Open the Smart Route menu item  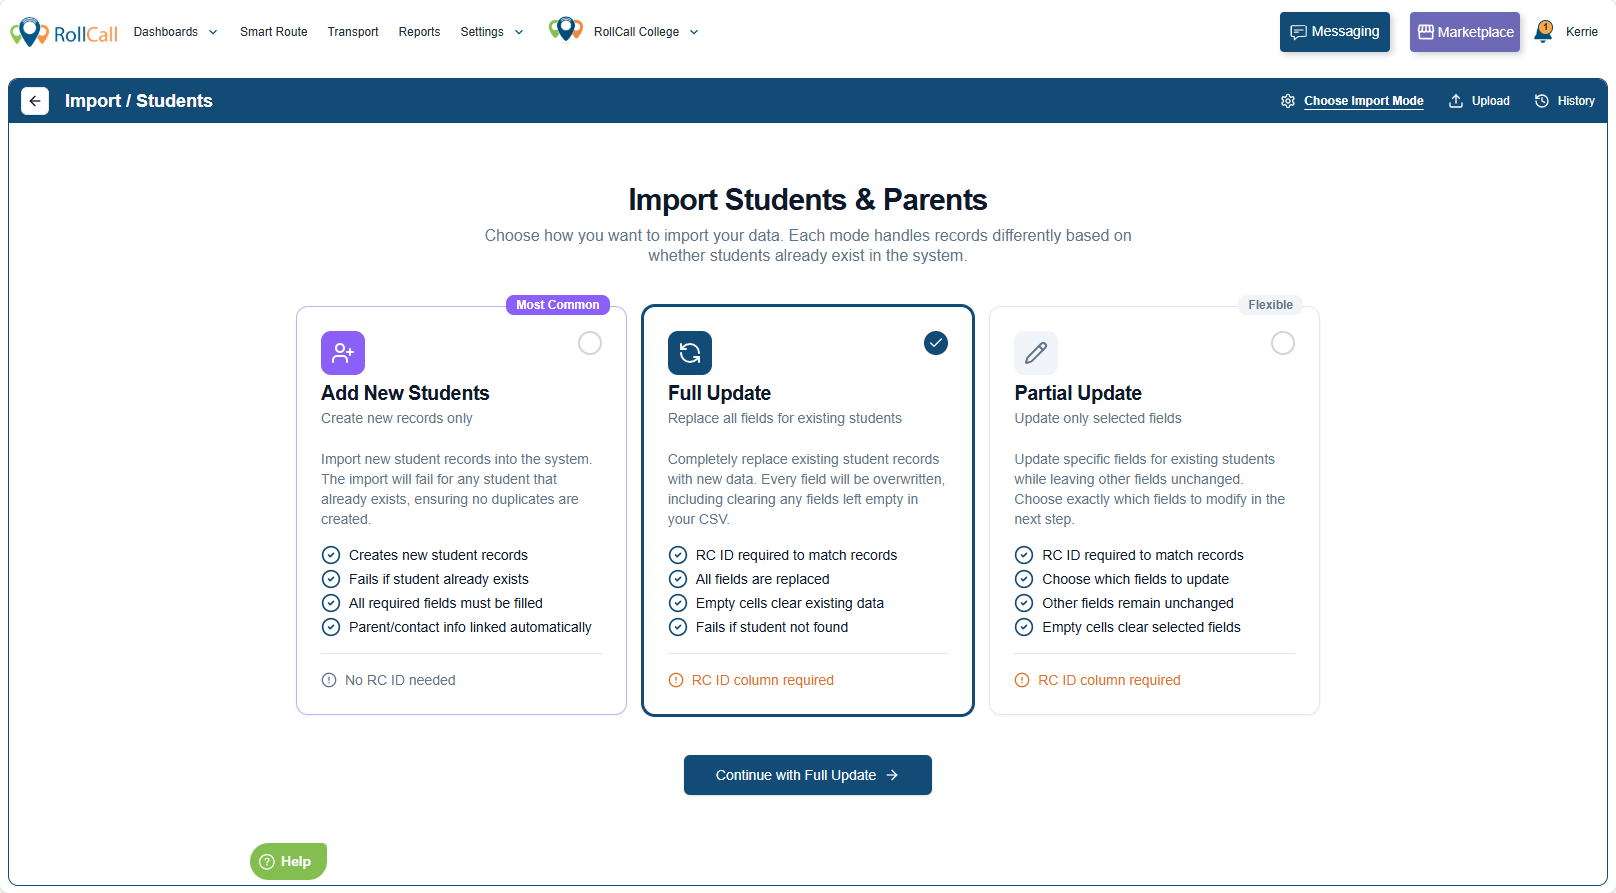click(274, 32)
